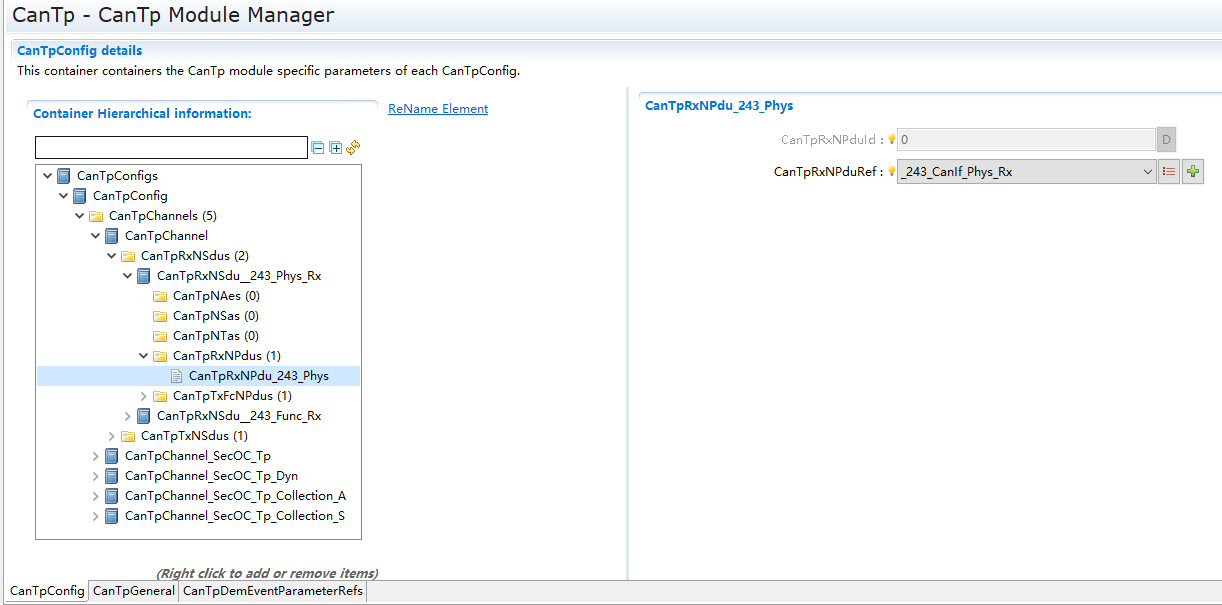This screenshot has width=1222, height=605.
Task: Click the green plus add reference icon
Action: (x=1192, y=172)
